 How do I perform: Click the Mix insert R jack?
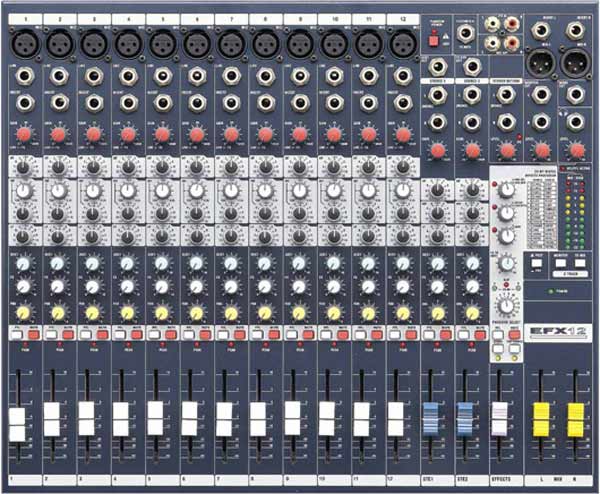[576, 30]
